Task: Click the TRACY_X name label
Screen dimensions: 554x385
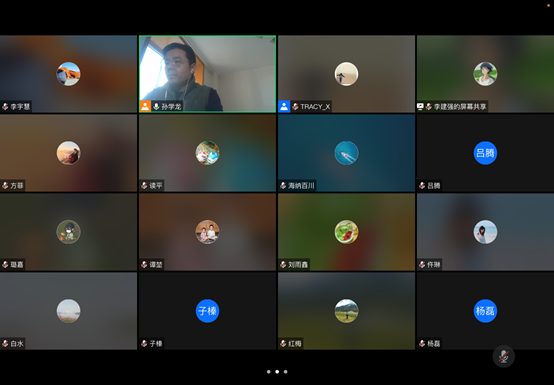Action: (315, 107)
